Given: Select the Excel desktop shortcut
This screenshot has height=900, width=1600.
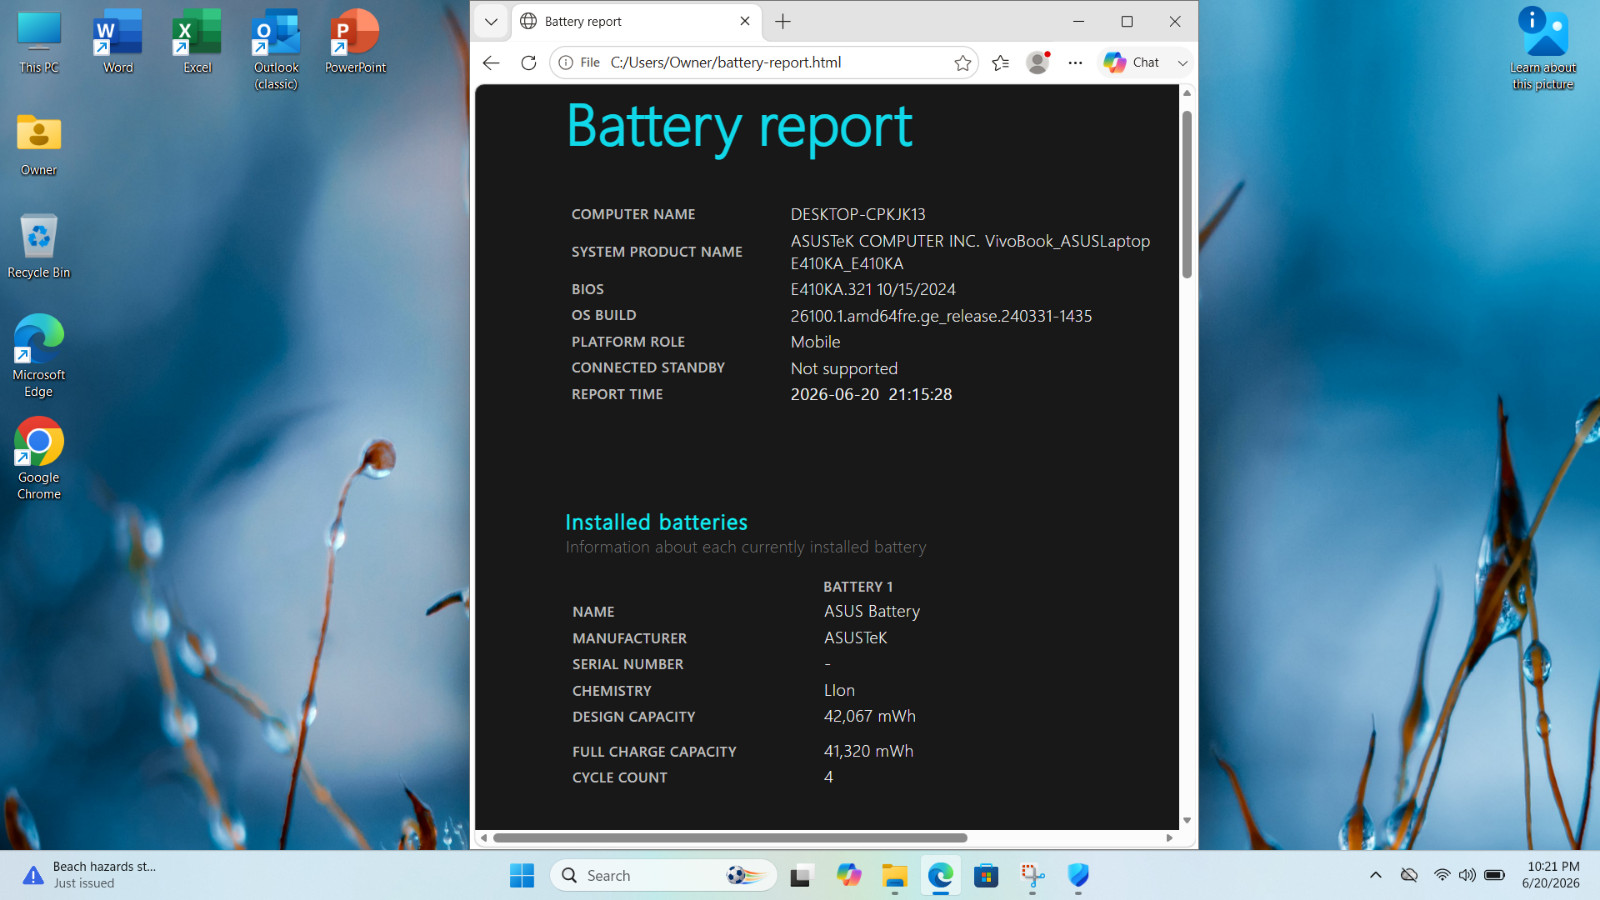Looking at the screenshot, I should (x=197, y=42).
